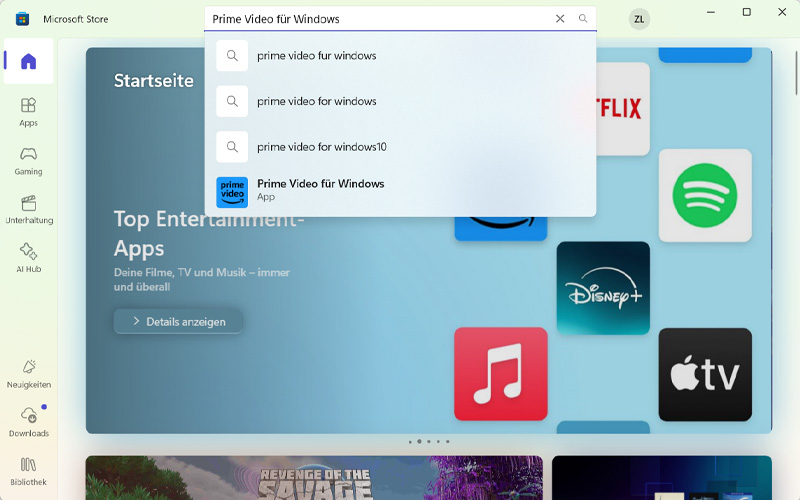This screenshot has width=800, height=500.
Task: Minimize the Microsoft Store window
Action: (x=711, y=12)
